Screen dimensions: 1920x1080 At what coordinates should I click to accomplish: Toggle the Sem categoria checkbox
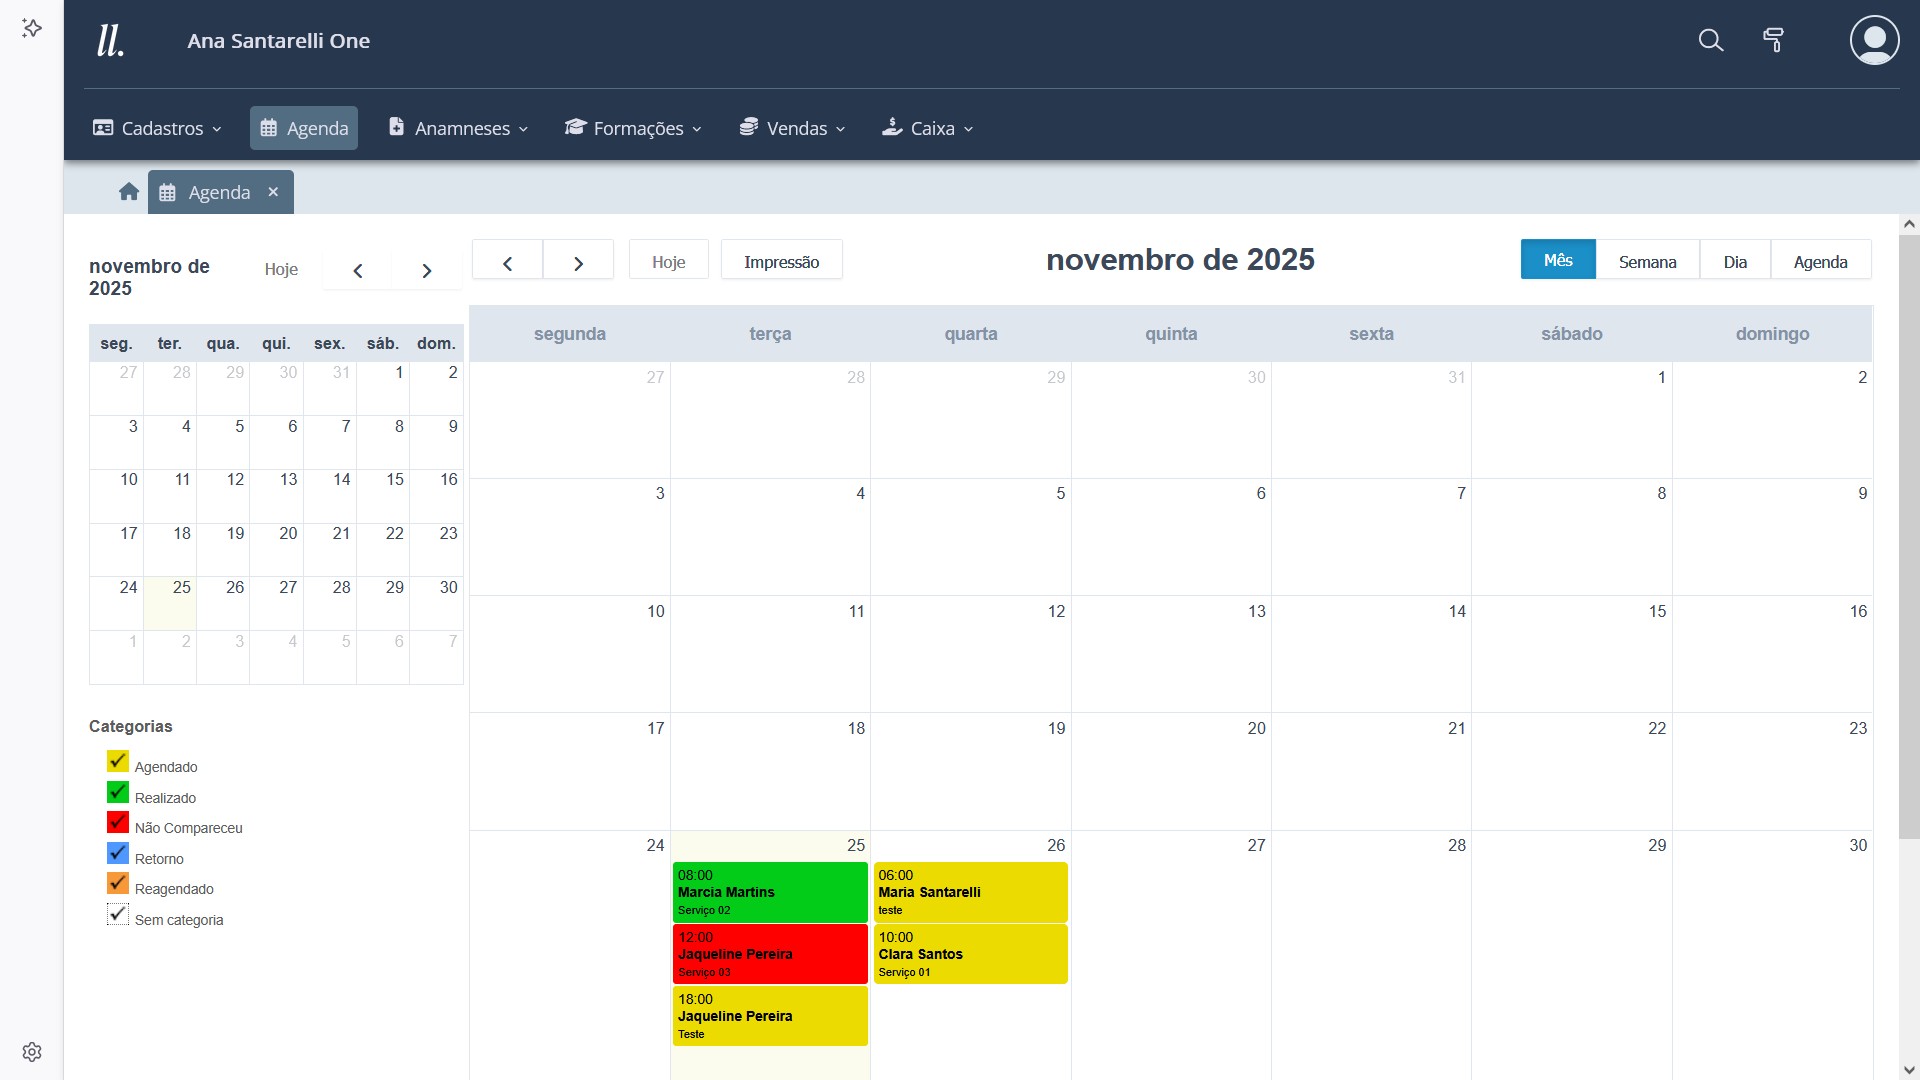118,915
